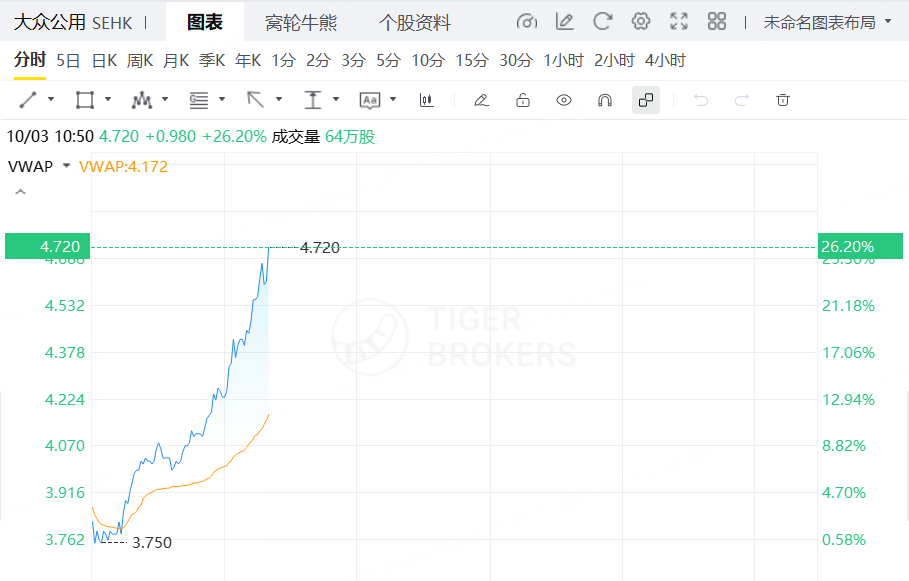The image size is (909, 581).
Task: Select the trend line drawing tool
Action: coord(28,100)
